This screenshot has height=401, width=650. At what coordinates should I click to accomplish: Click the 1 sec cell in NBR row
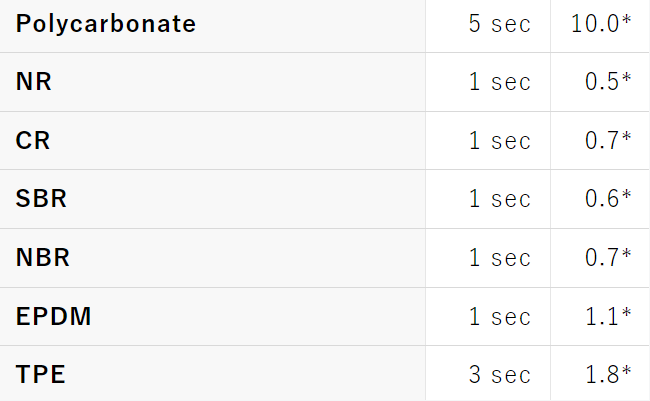pos(488,258)
